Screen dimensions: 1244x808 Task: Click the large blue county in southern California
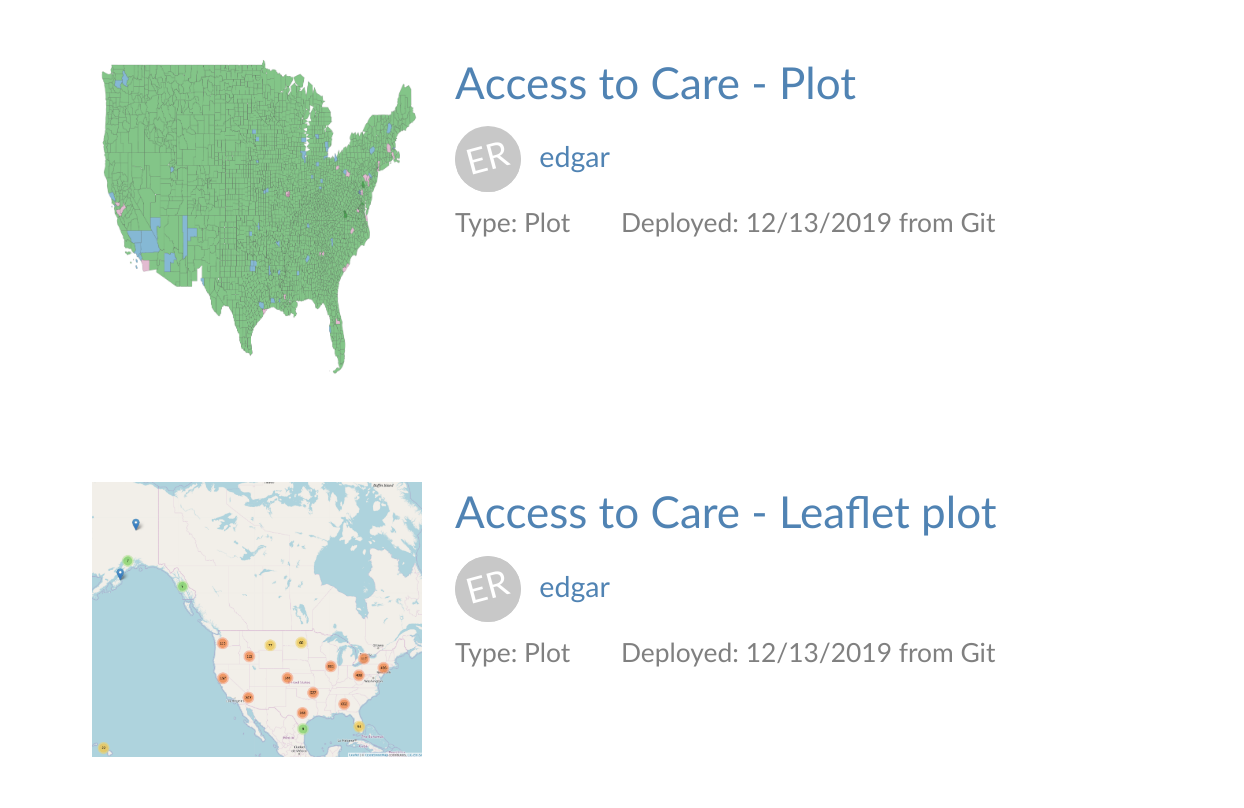coord(144,241)
